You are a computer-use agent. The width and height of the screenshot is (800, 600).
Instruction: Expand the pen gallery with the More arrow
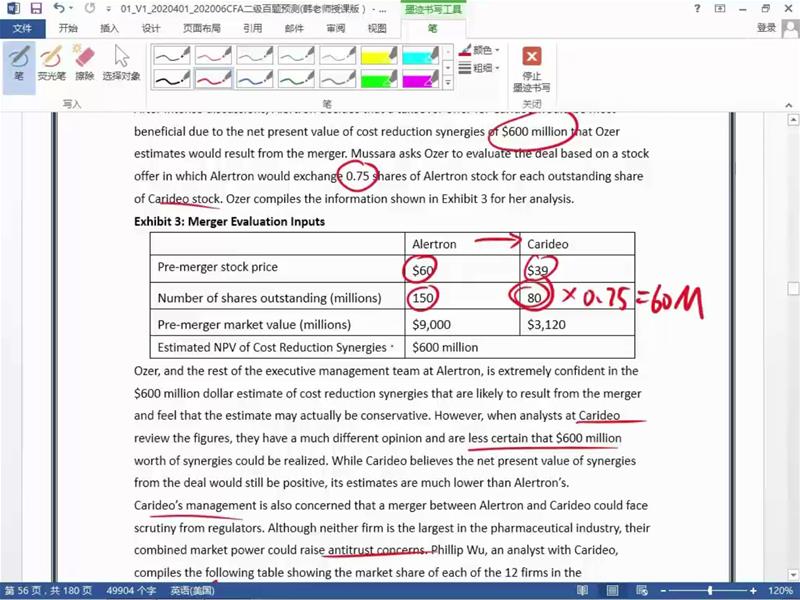447,83
